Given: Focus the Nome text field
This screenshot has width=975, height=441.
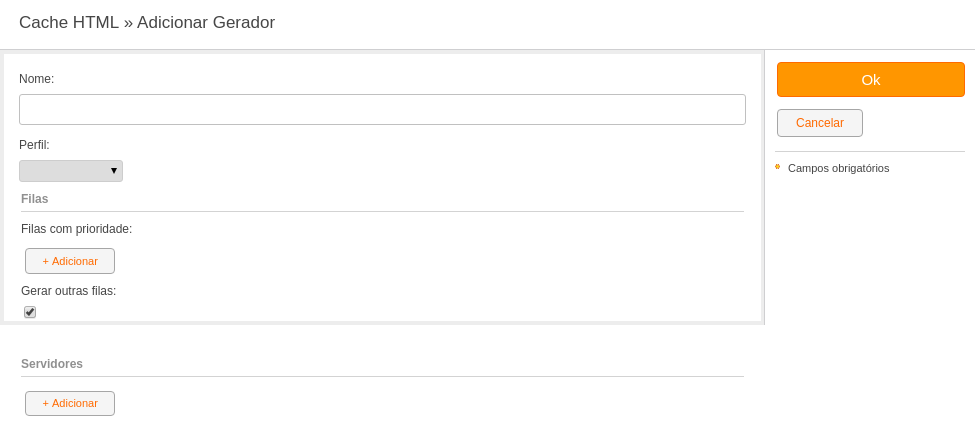Looking at the screenshot, I should (382, 109).
